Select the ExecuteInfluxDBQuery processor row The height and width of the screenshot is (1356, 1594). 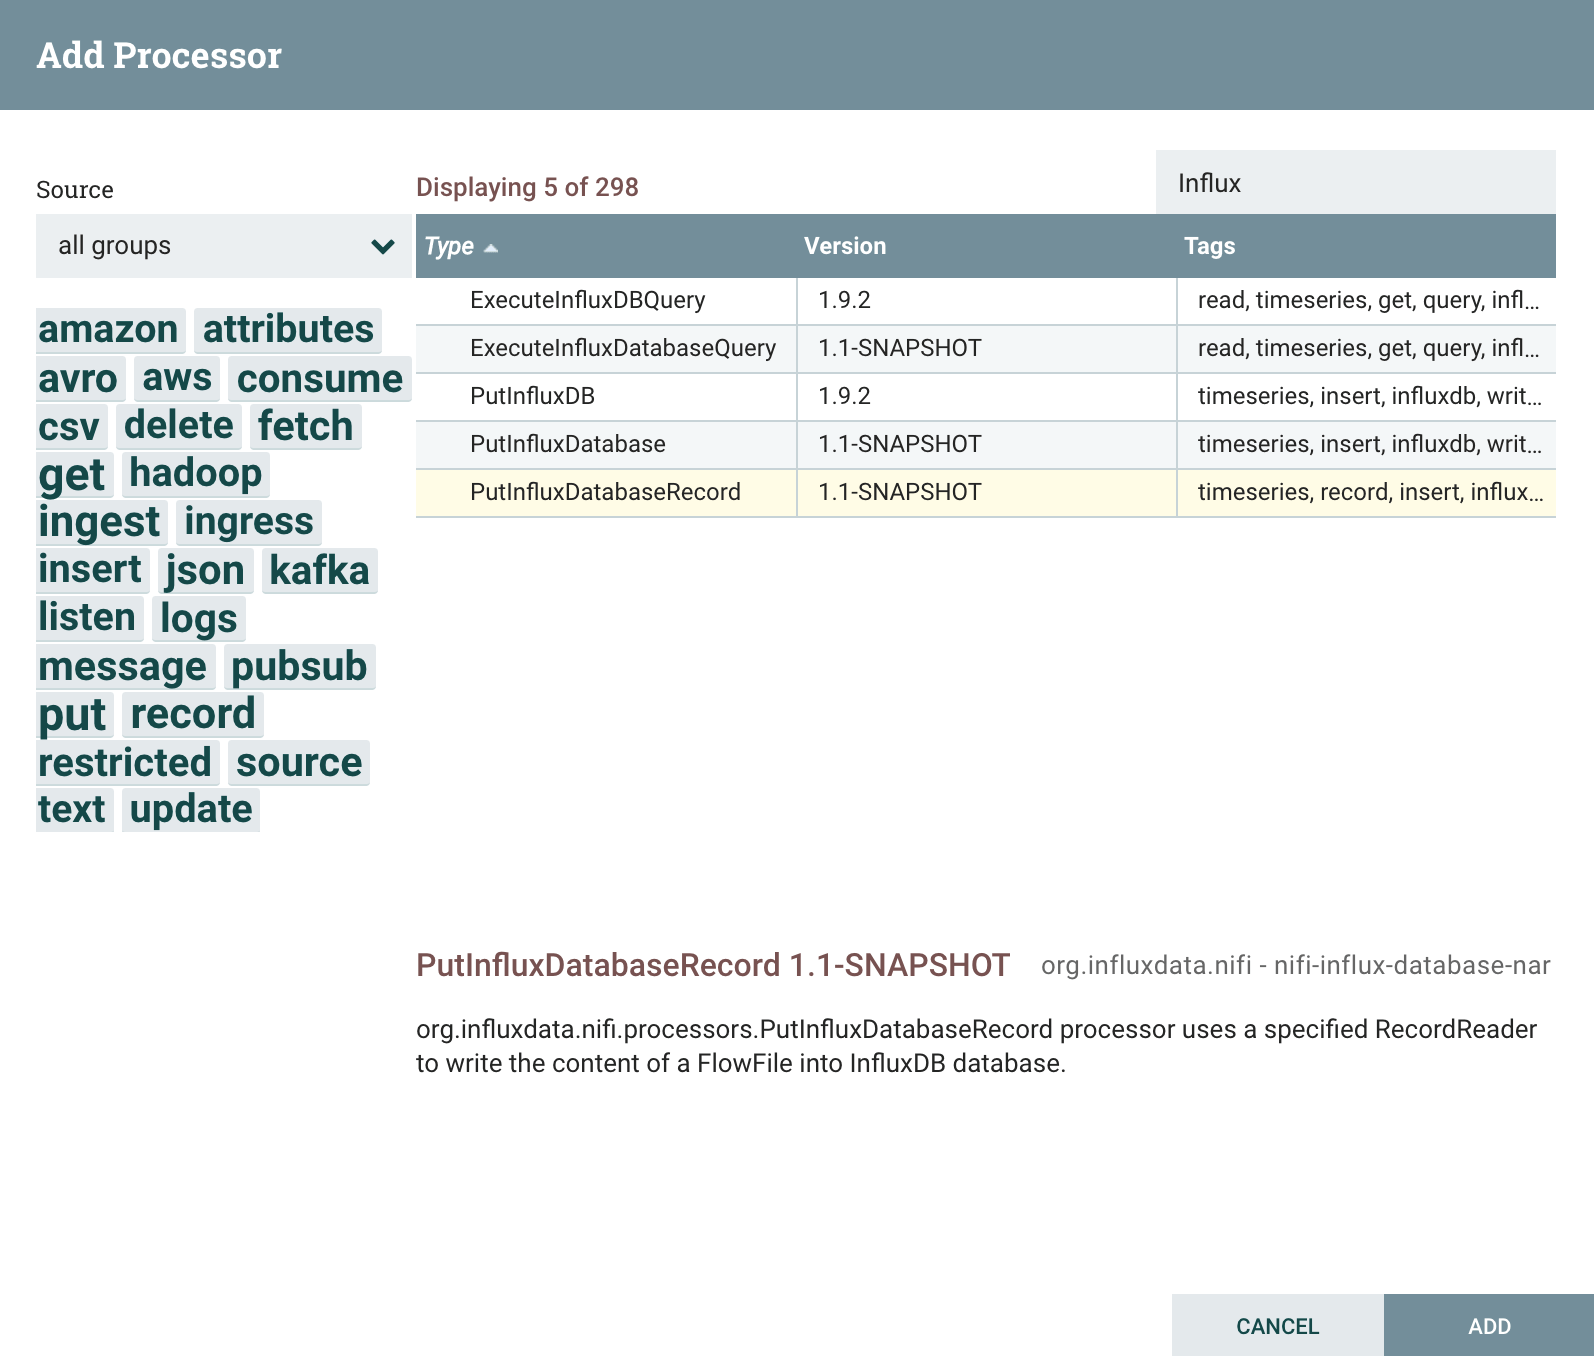click(587, 300)
